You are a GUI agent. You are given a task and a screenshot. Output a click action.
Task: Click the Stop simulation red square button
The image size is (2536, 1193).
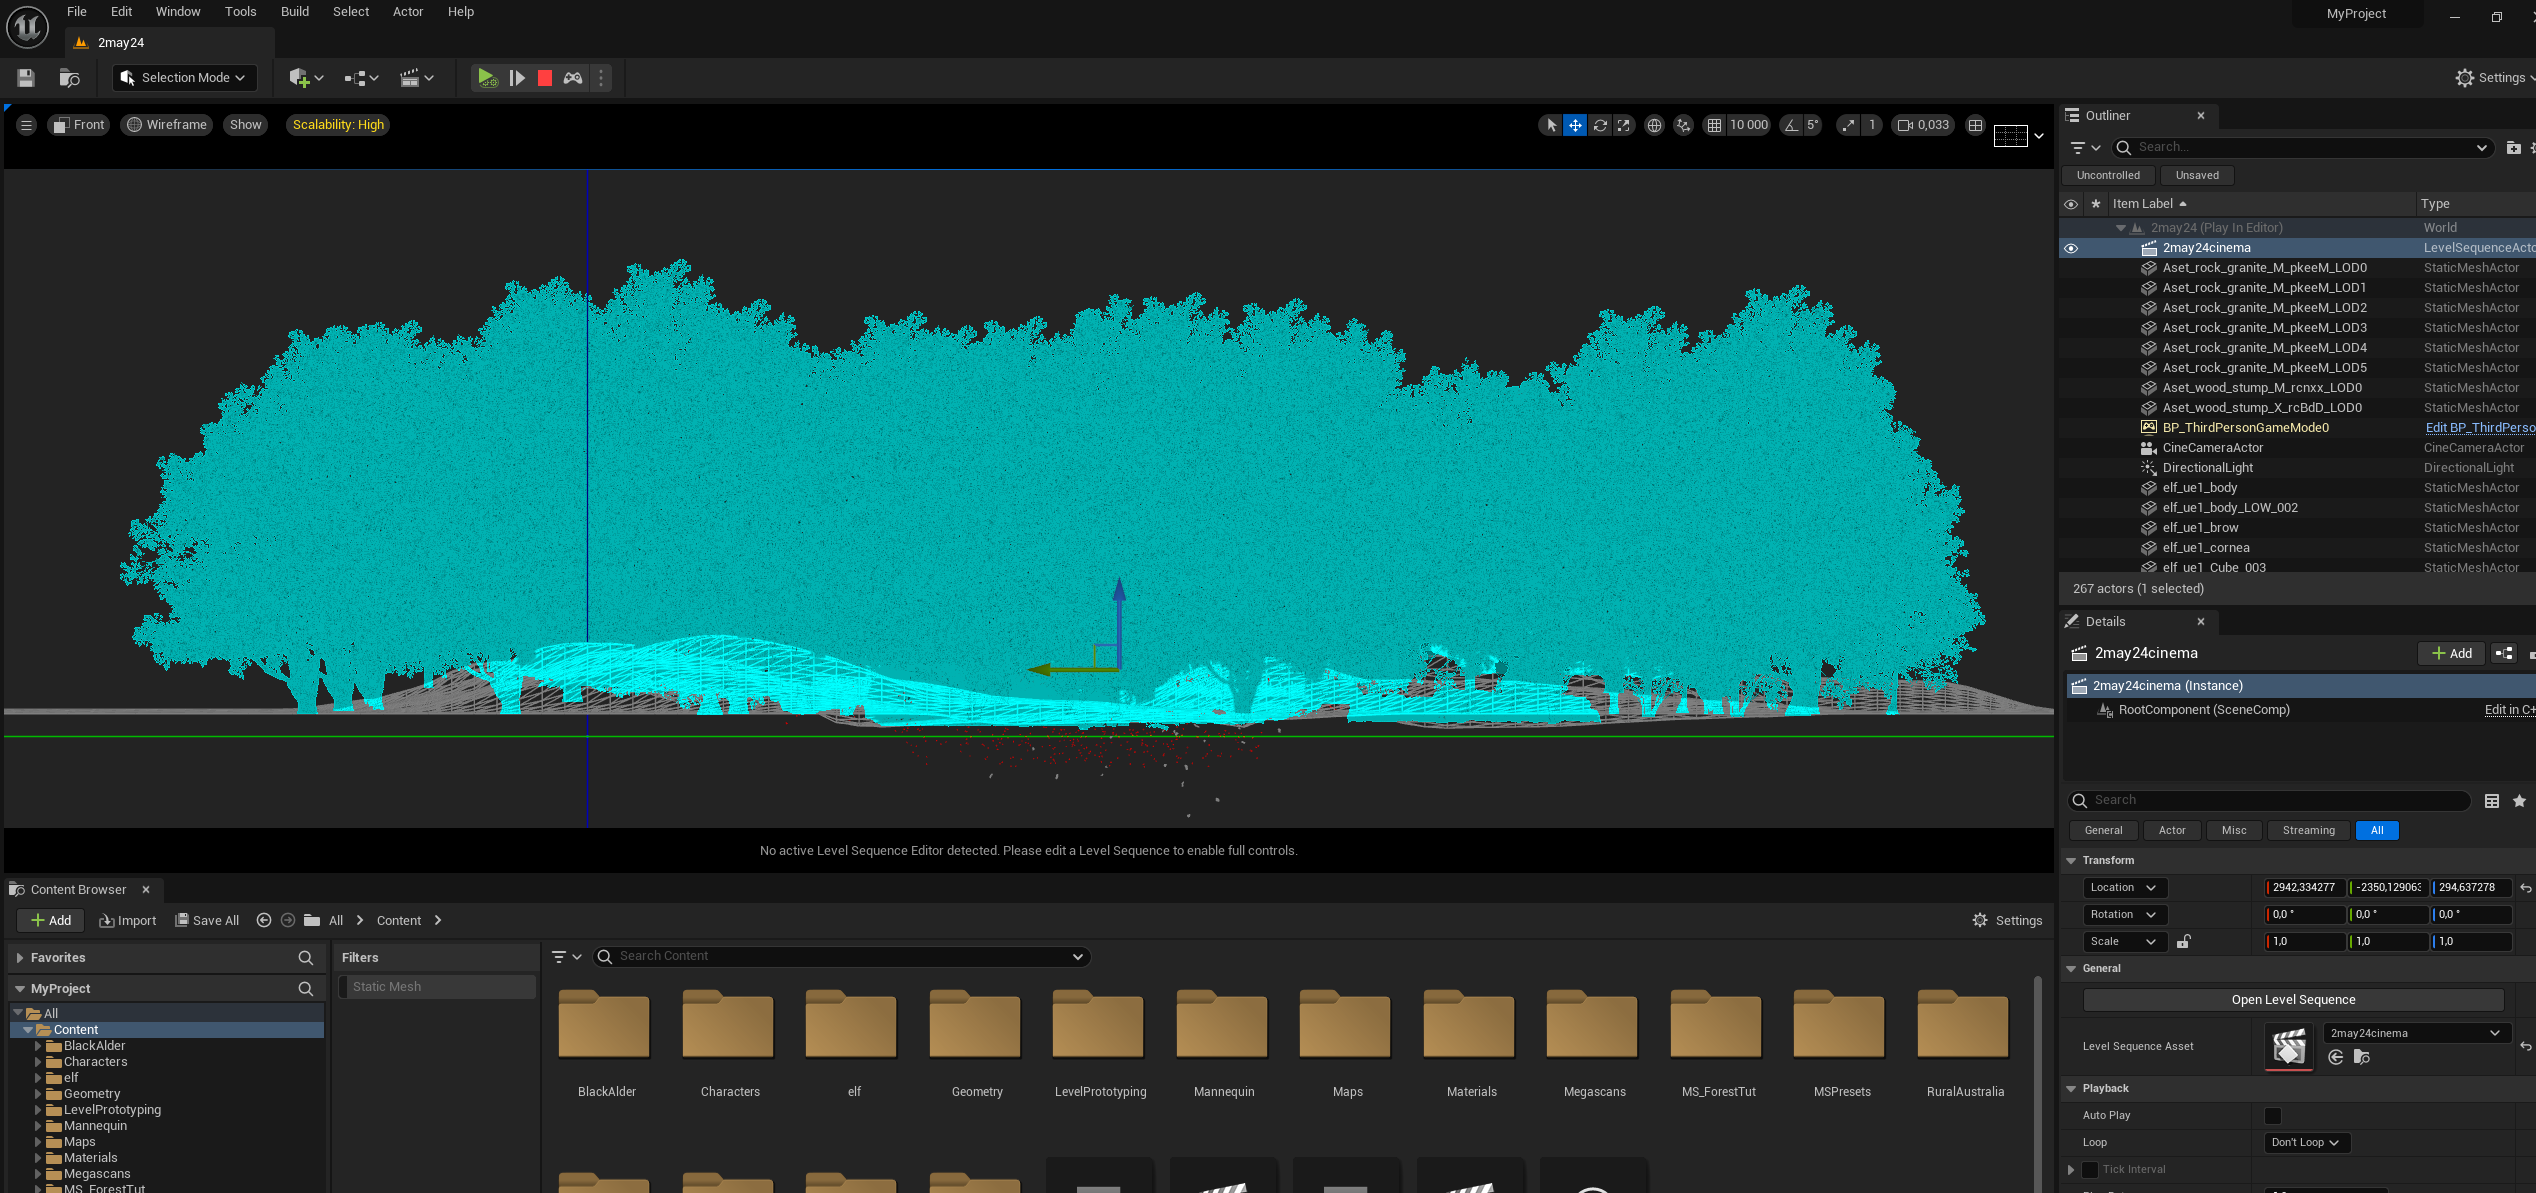pos(545,78)
